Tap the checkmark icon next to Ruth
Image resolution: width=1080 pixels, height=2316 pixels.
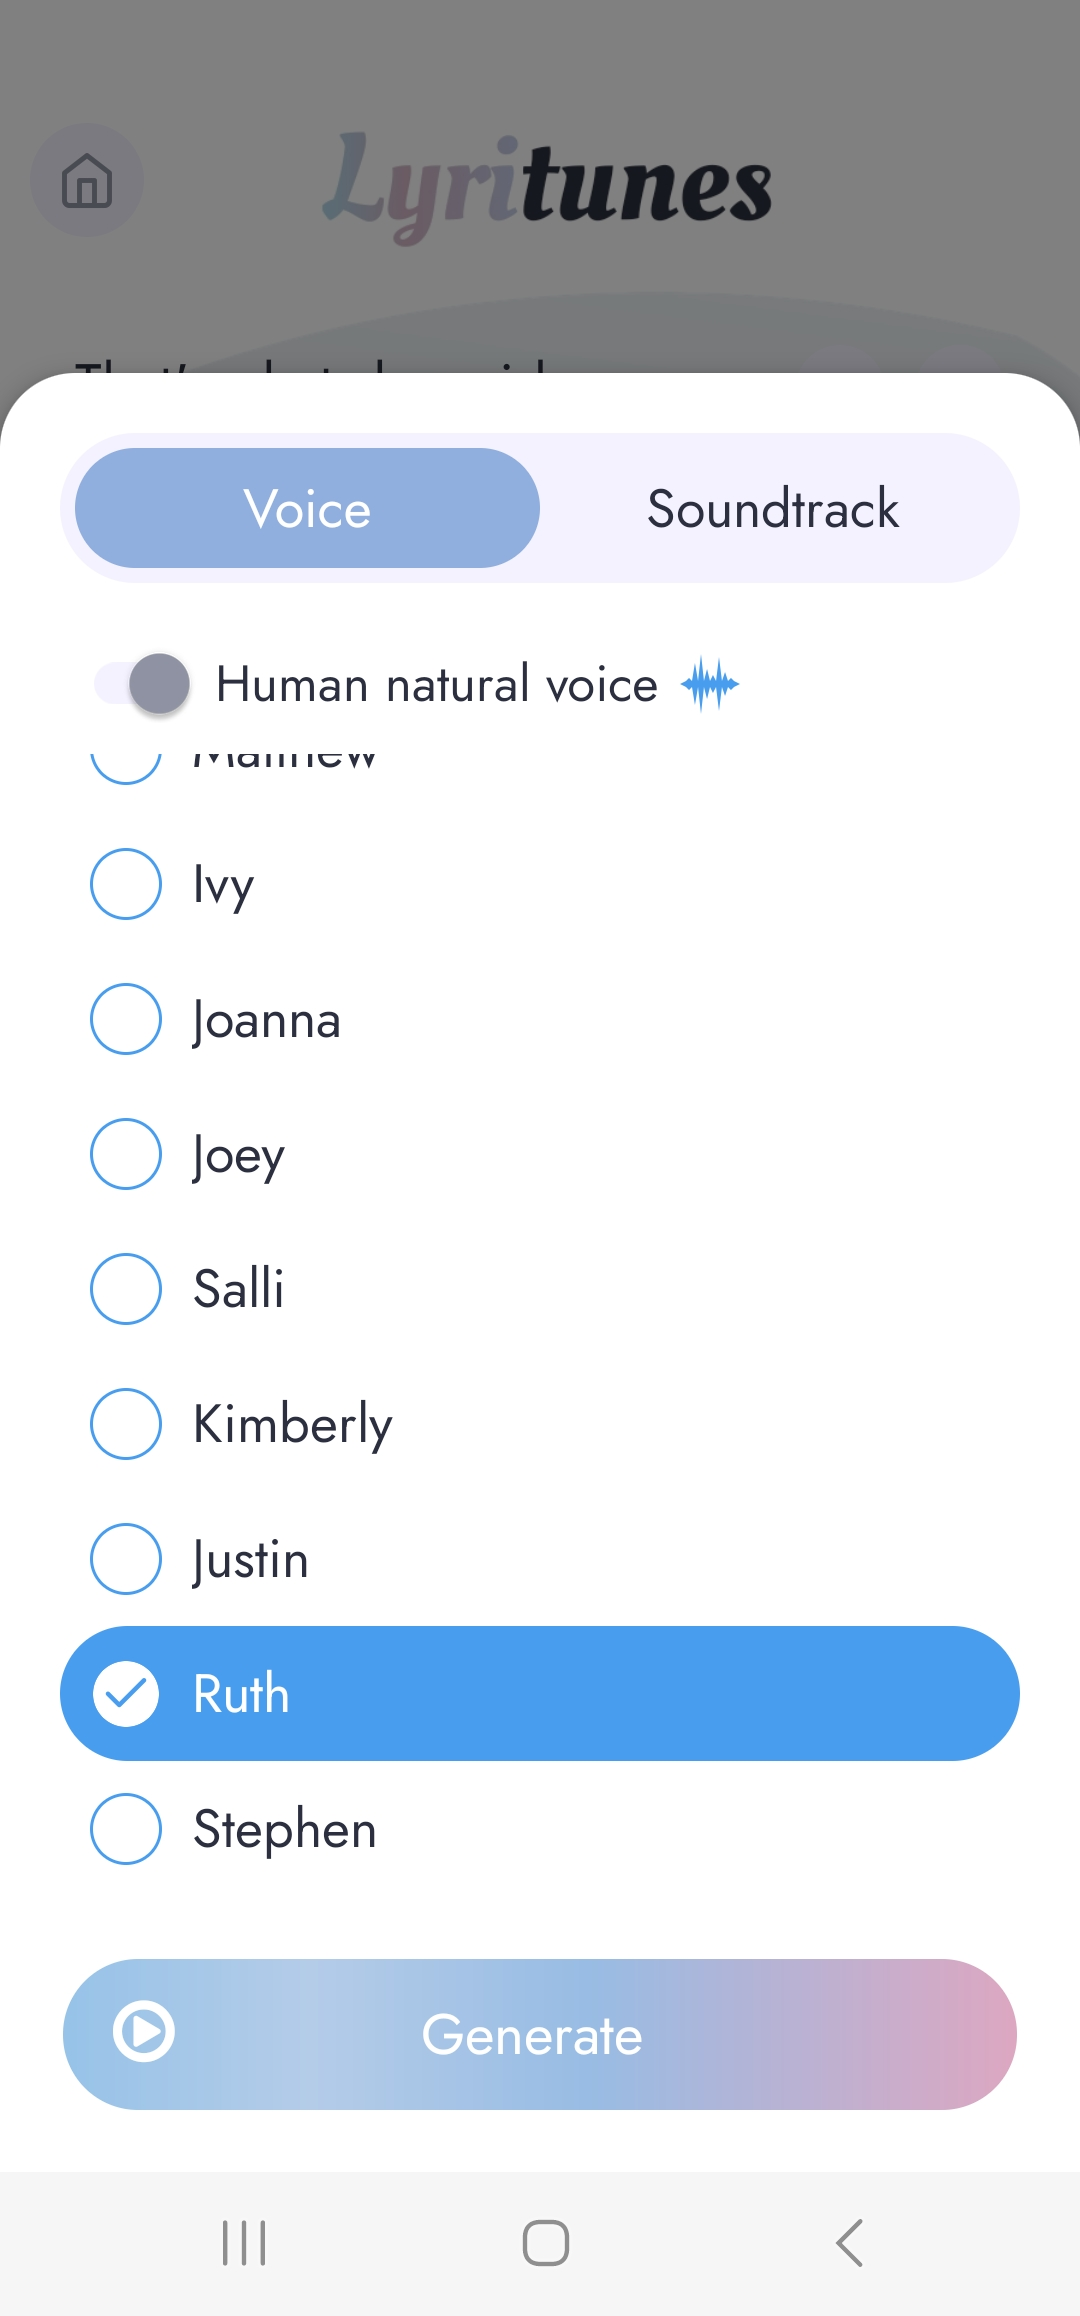click(126, 1693)
